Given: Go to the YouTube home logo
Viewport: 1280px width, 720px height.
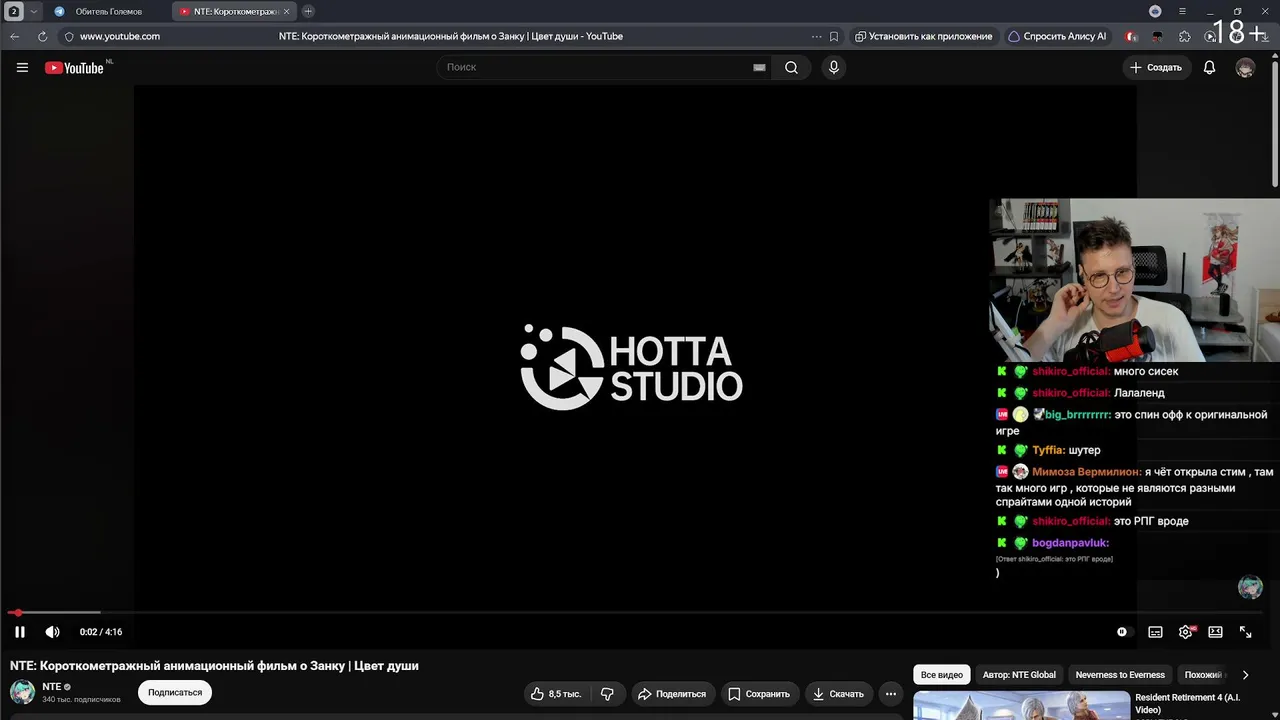Looking at the screenshot, I should (74, 68).
